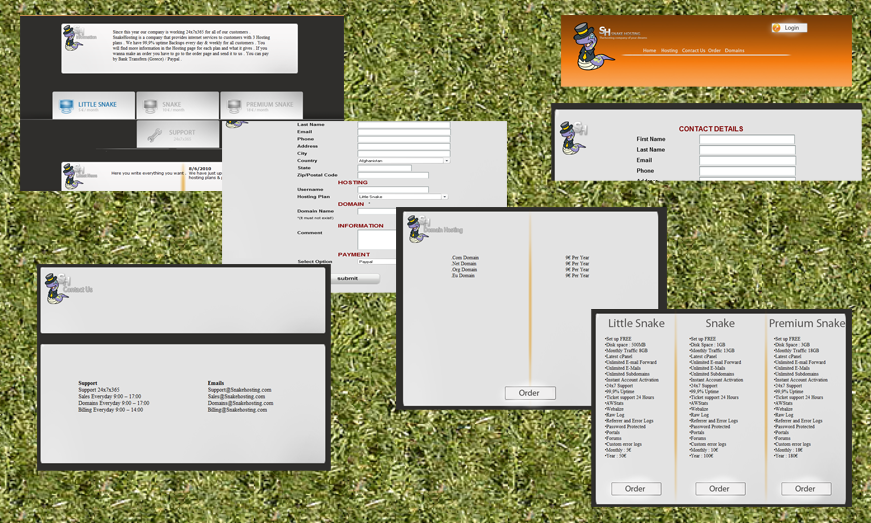Click the Support wrench icon

[x=154, y=134]
